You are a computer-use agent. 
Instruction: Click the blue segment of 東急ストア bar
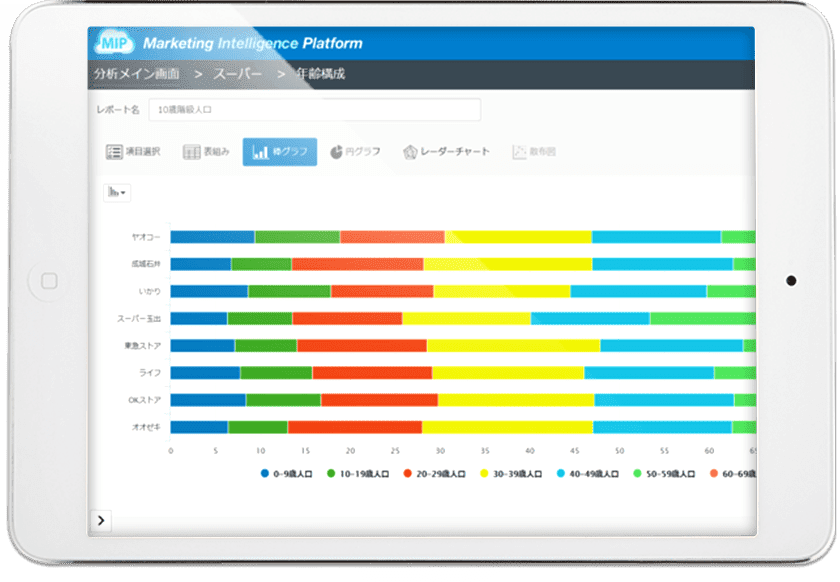tap(202, 346)
